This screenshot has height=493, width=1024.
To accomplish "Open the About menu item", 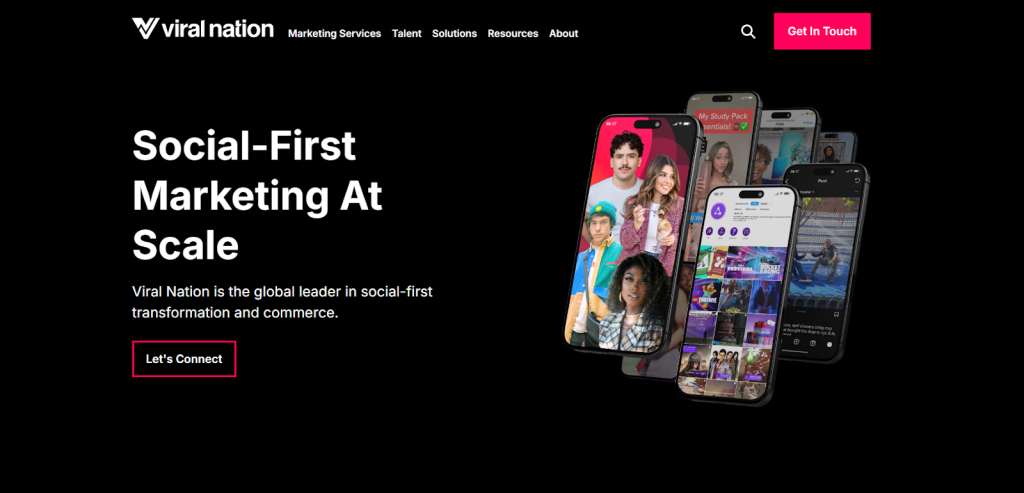I will (x=564, y=33).
